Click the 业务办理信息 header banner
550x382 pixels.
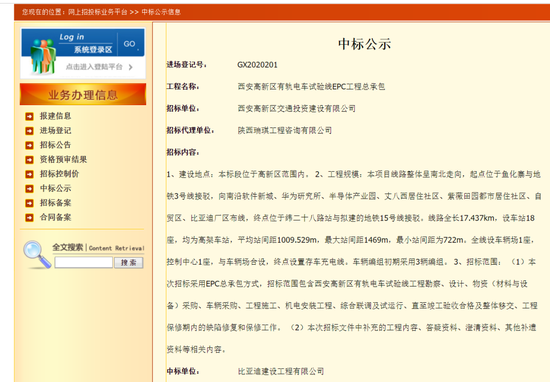click(x=83, y=94)
